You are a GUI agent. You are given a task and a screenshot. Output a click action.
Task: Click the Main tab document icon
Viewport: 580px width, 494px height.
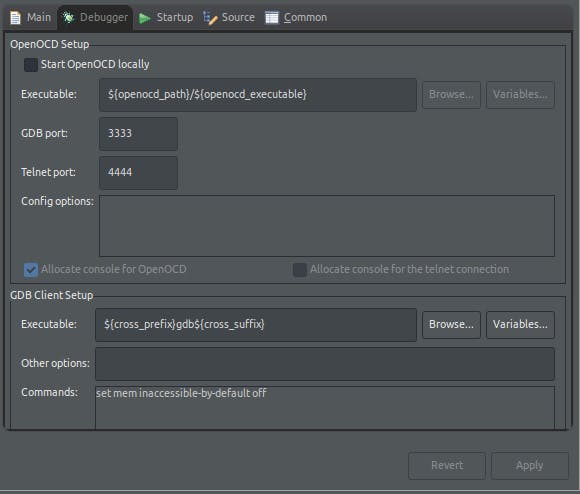(x=15, y=17)
